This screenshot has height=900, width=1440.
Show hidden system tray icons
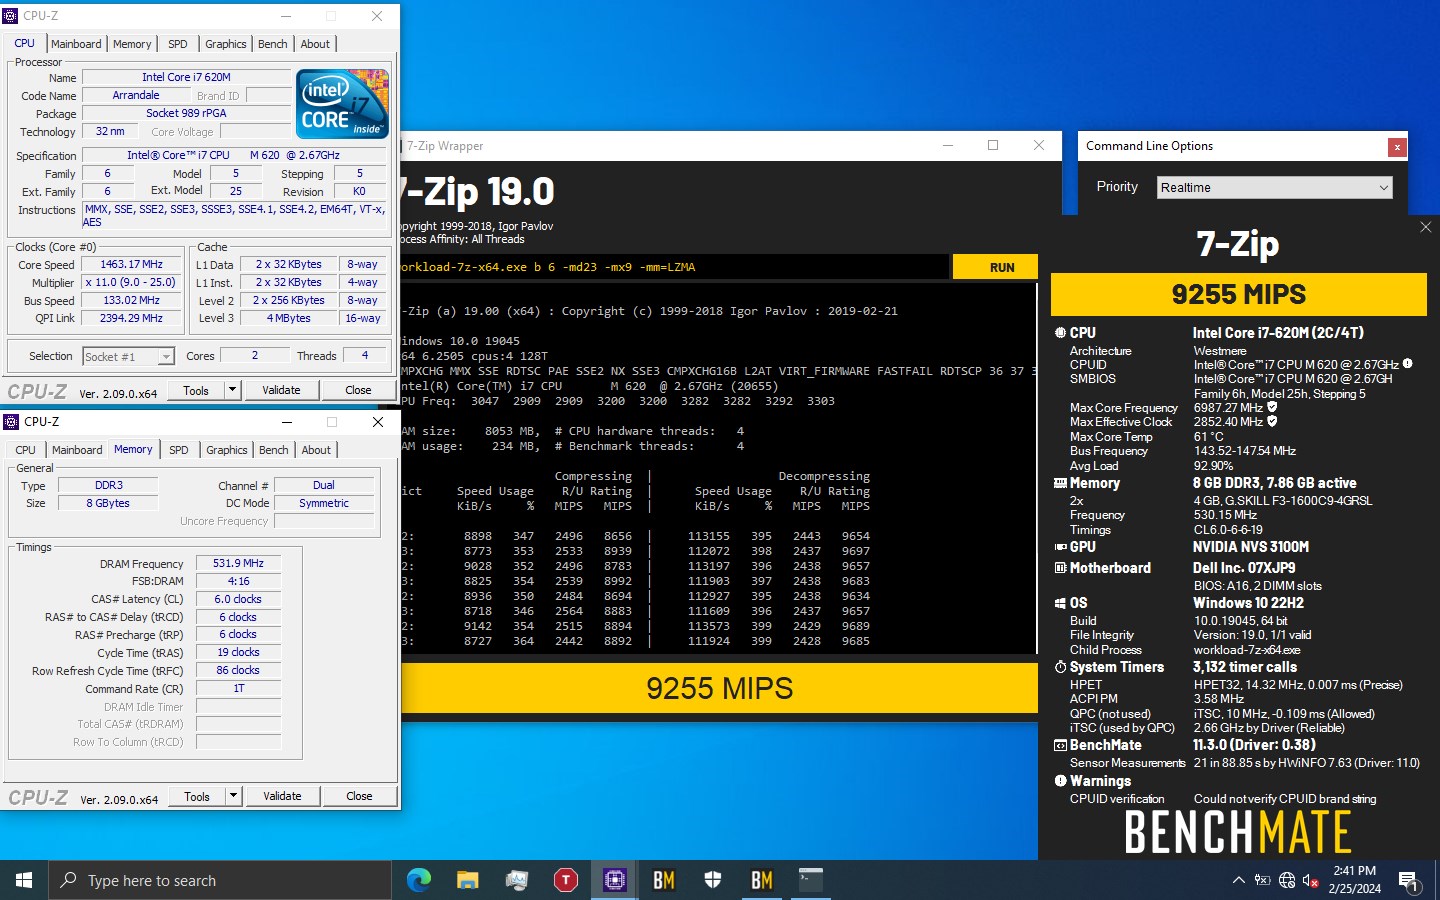click(1238, 880)
